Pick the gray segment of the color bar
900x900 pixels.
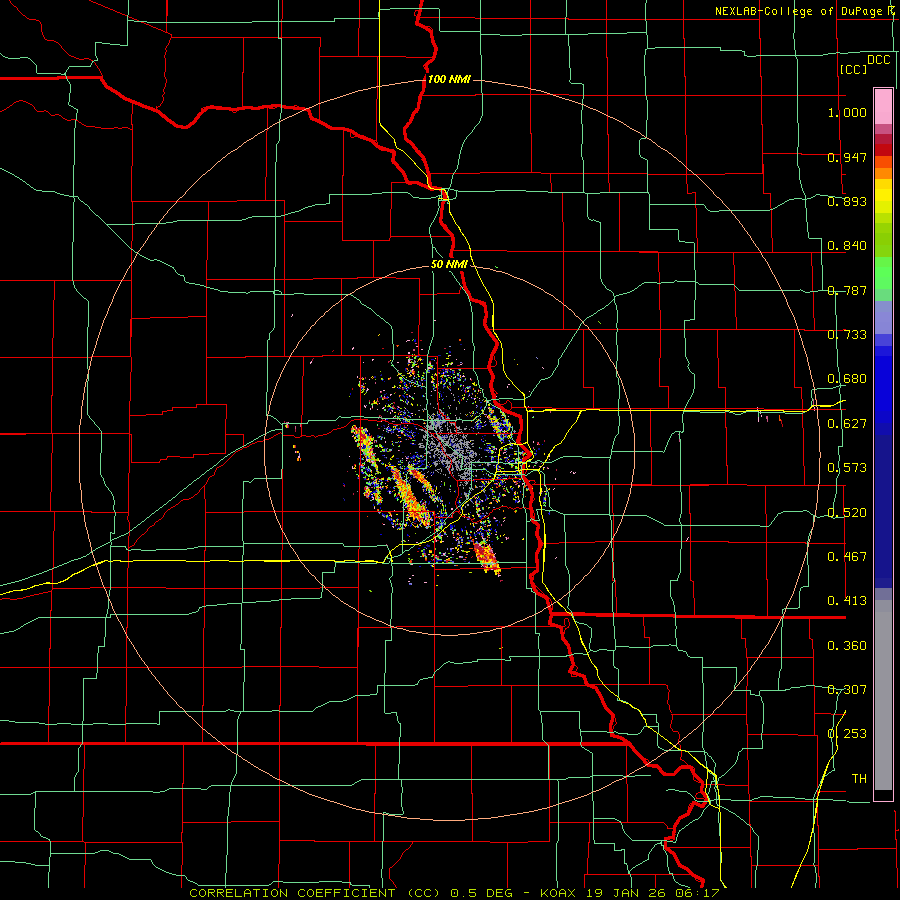click(x=883, y=695)
